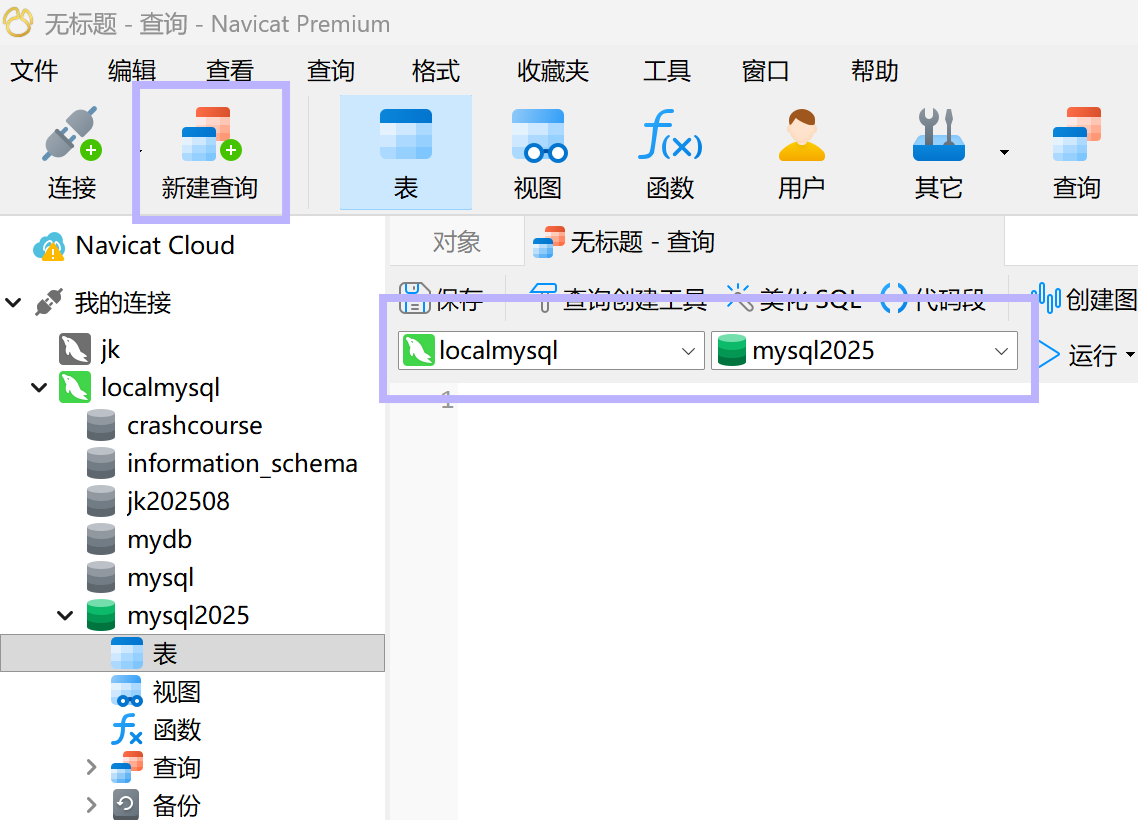Image resolution: width=1138 pixels, height=820 pixels.
Task: Open the Edit menu
Action: pos(132,71)
